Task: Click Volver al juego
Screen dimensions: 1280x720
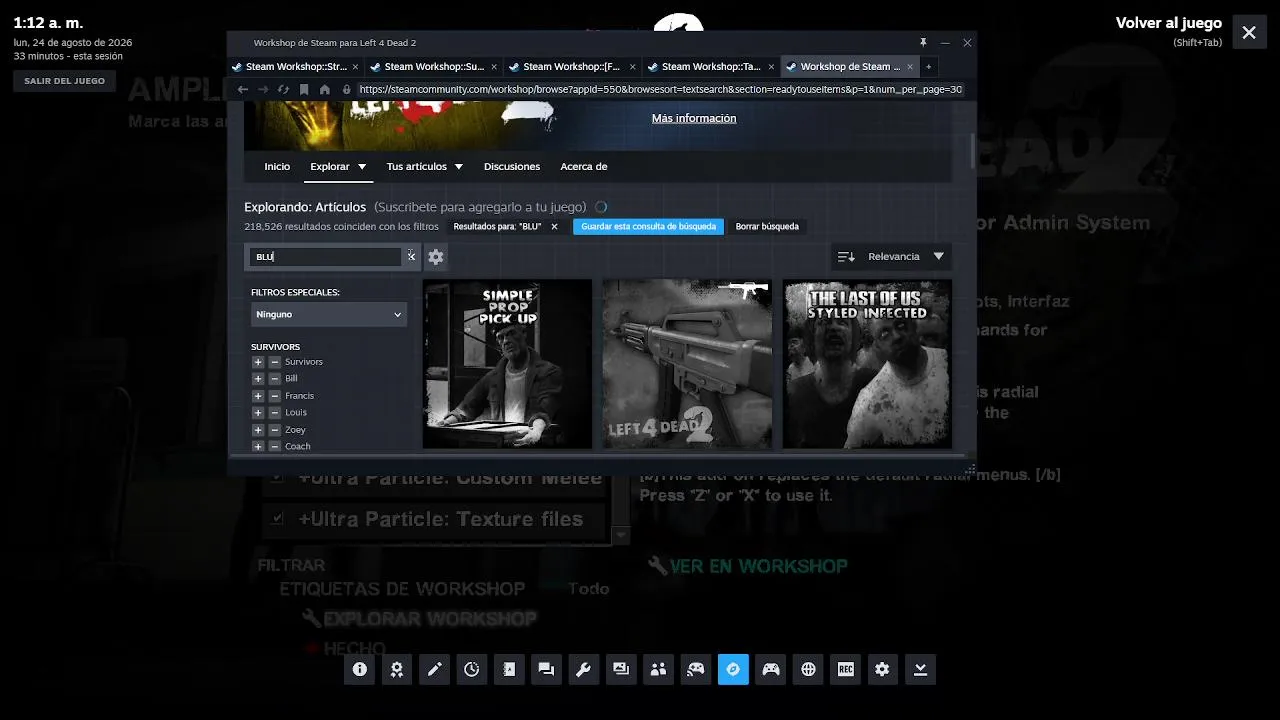Action: [1169, 23]
